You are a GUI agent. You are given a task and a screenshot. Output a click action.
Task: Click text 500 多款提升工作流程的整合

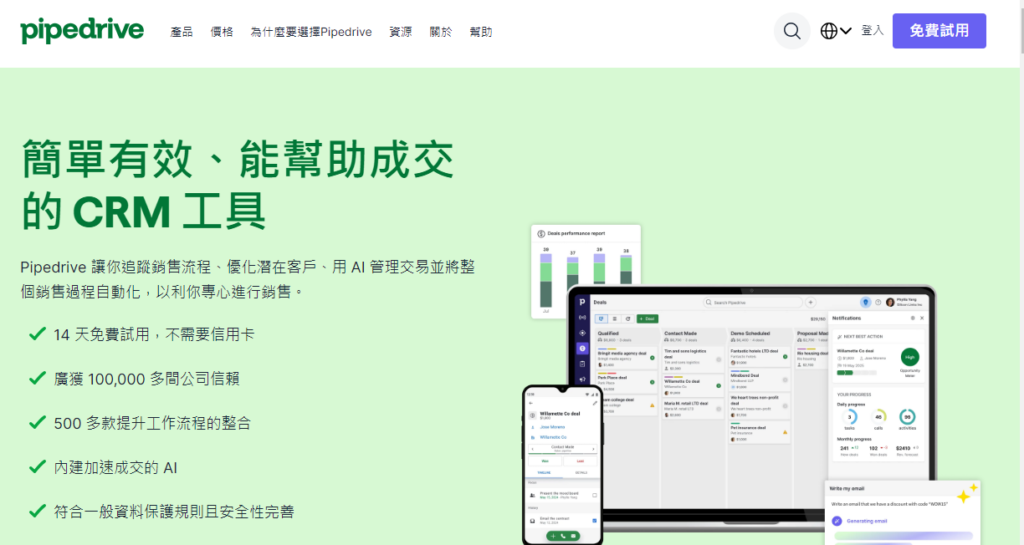tap(152, 423)
